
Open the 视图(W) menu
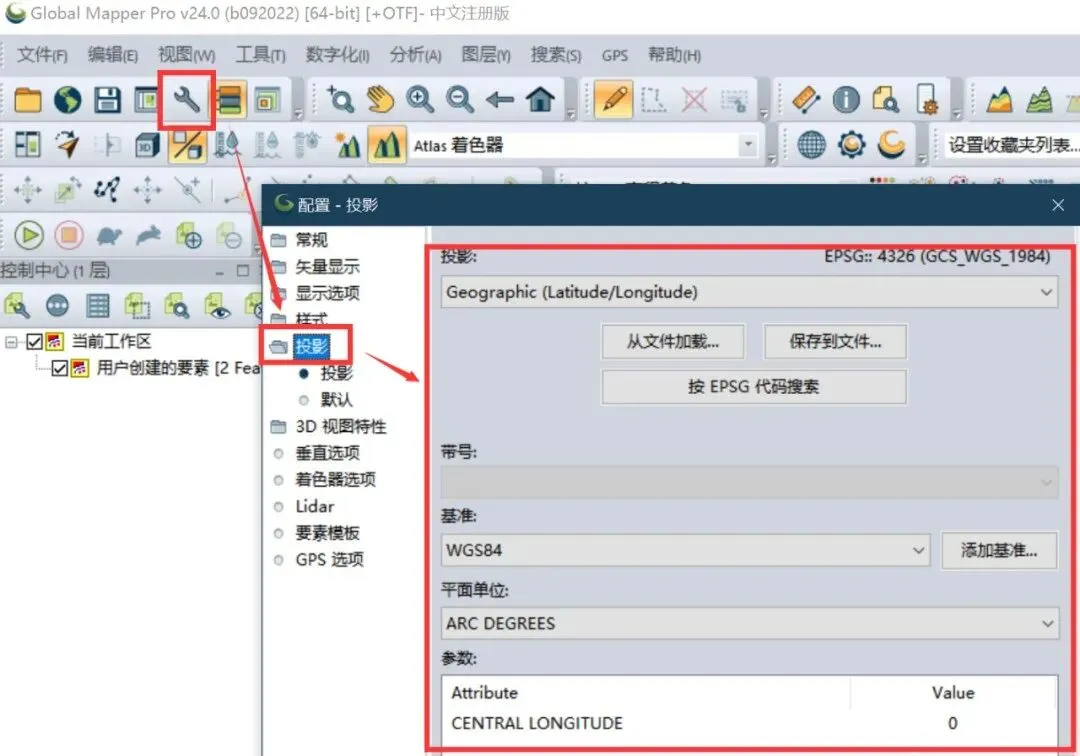tap(187, 55)
